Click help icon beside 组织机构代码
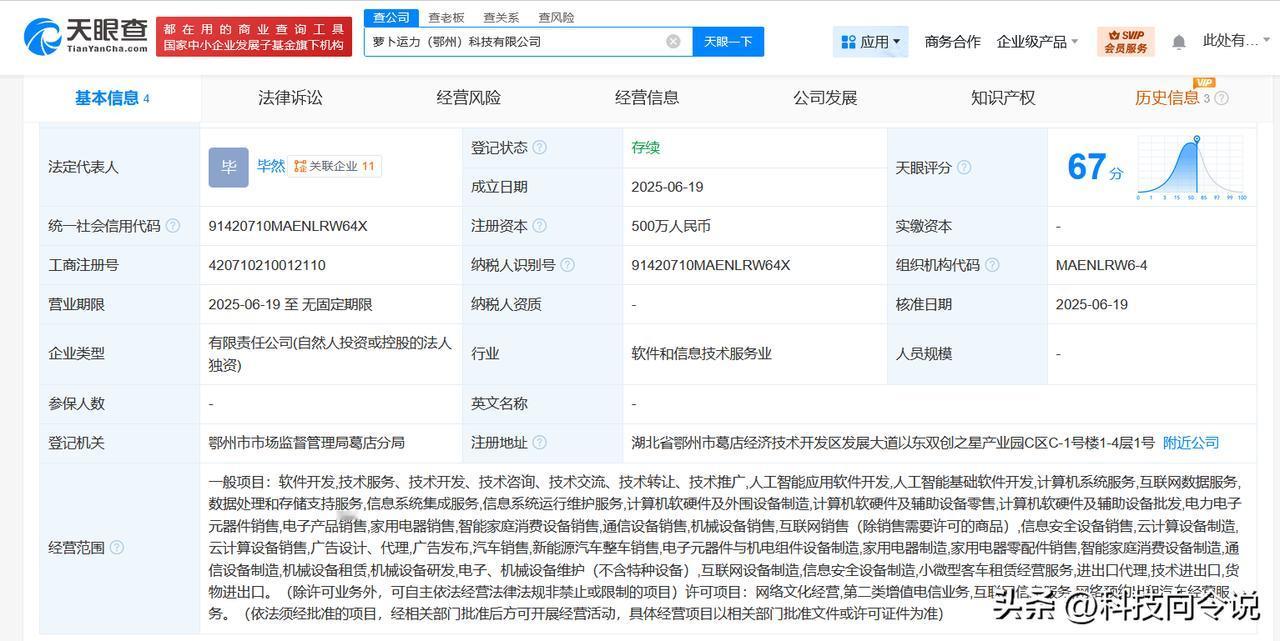1280x641 pixels. click(x=992, y=265)
